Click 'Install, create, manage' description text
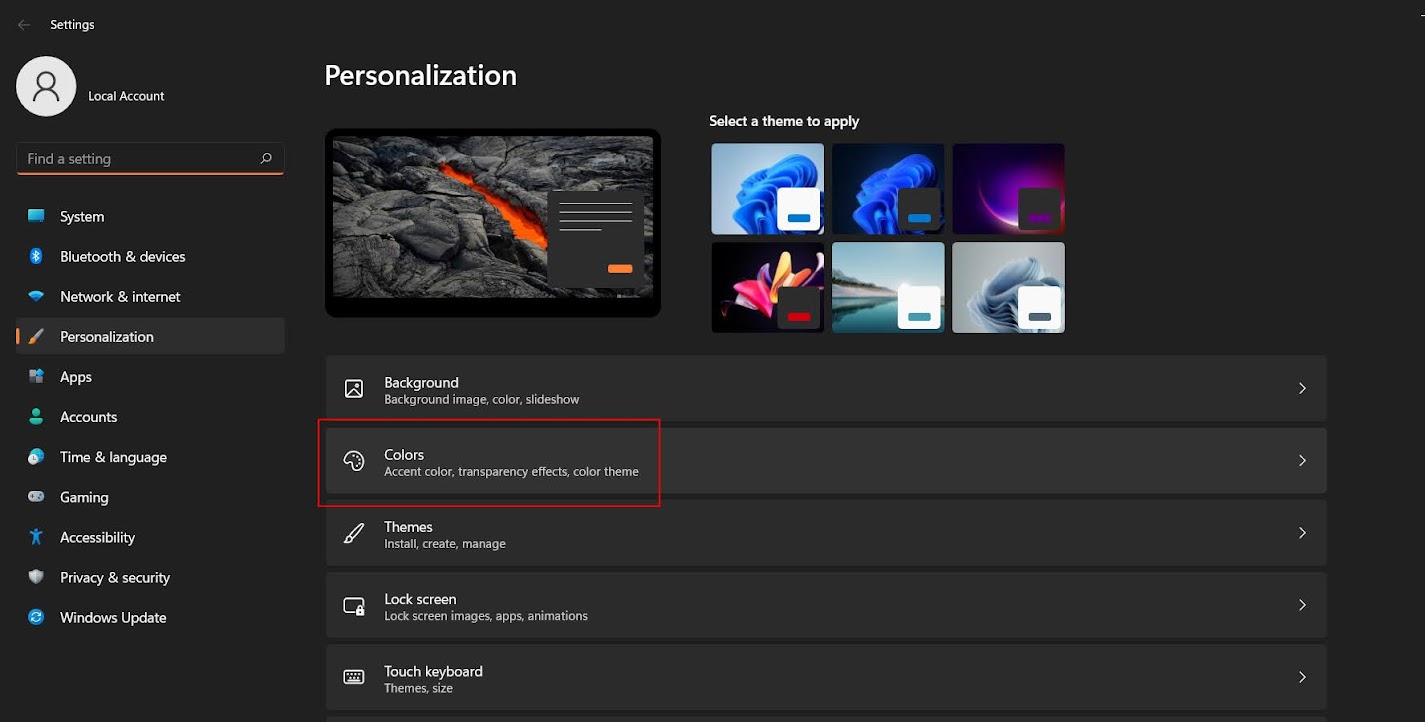Screen dimensions: 1425x722 [445, 544]
